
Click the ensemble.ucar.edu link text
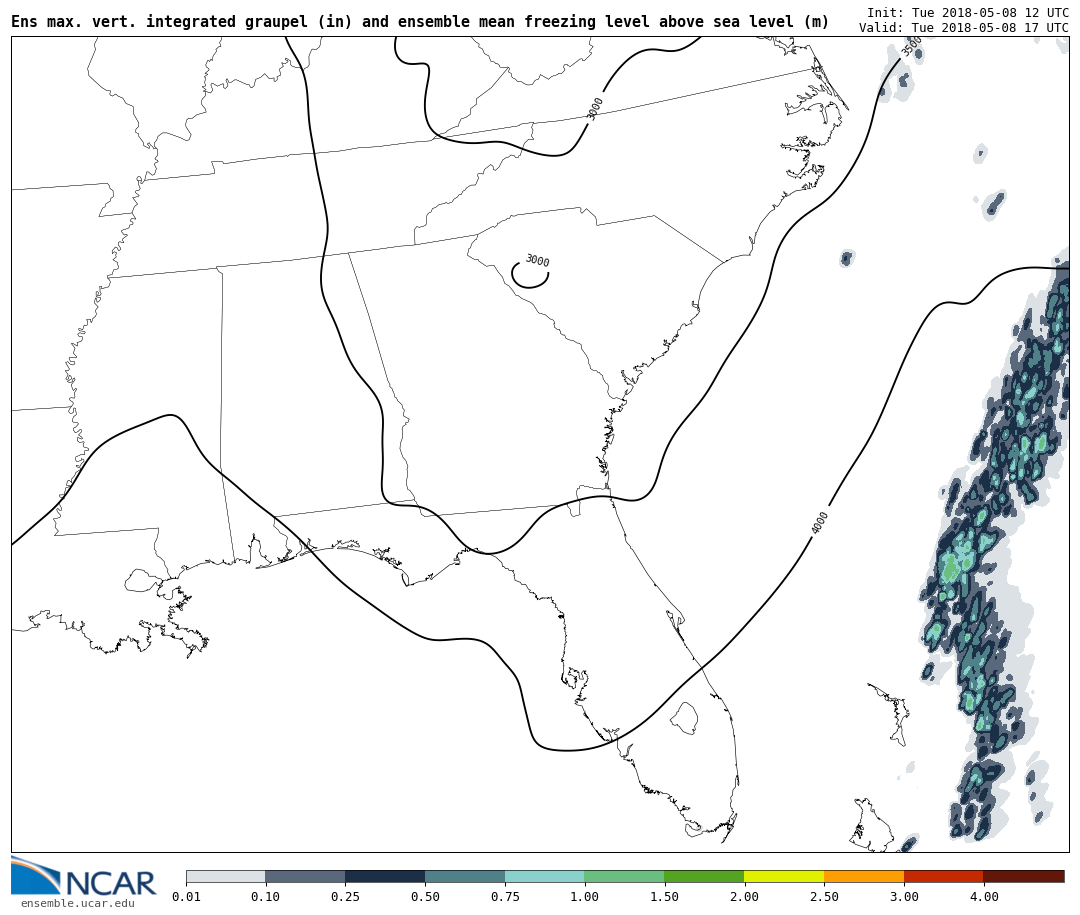pyautogui.click(x=77, y=904)
